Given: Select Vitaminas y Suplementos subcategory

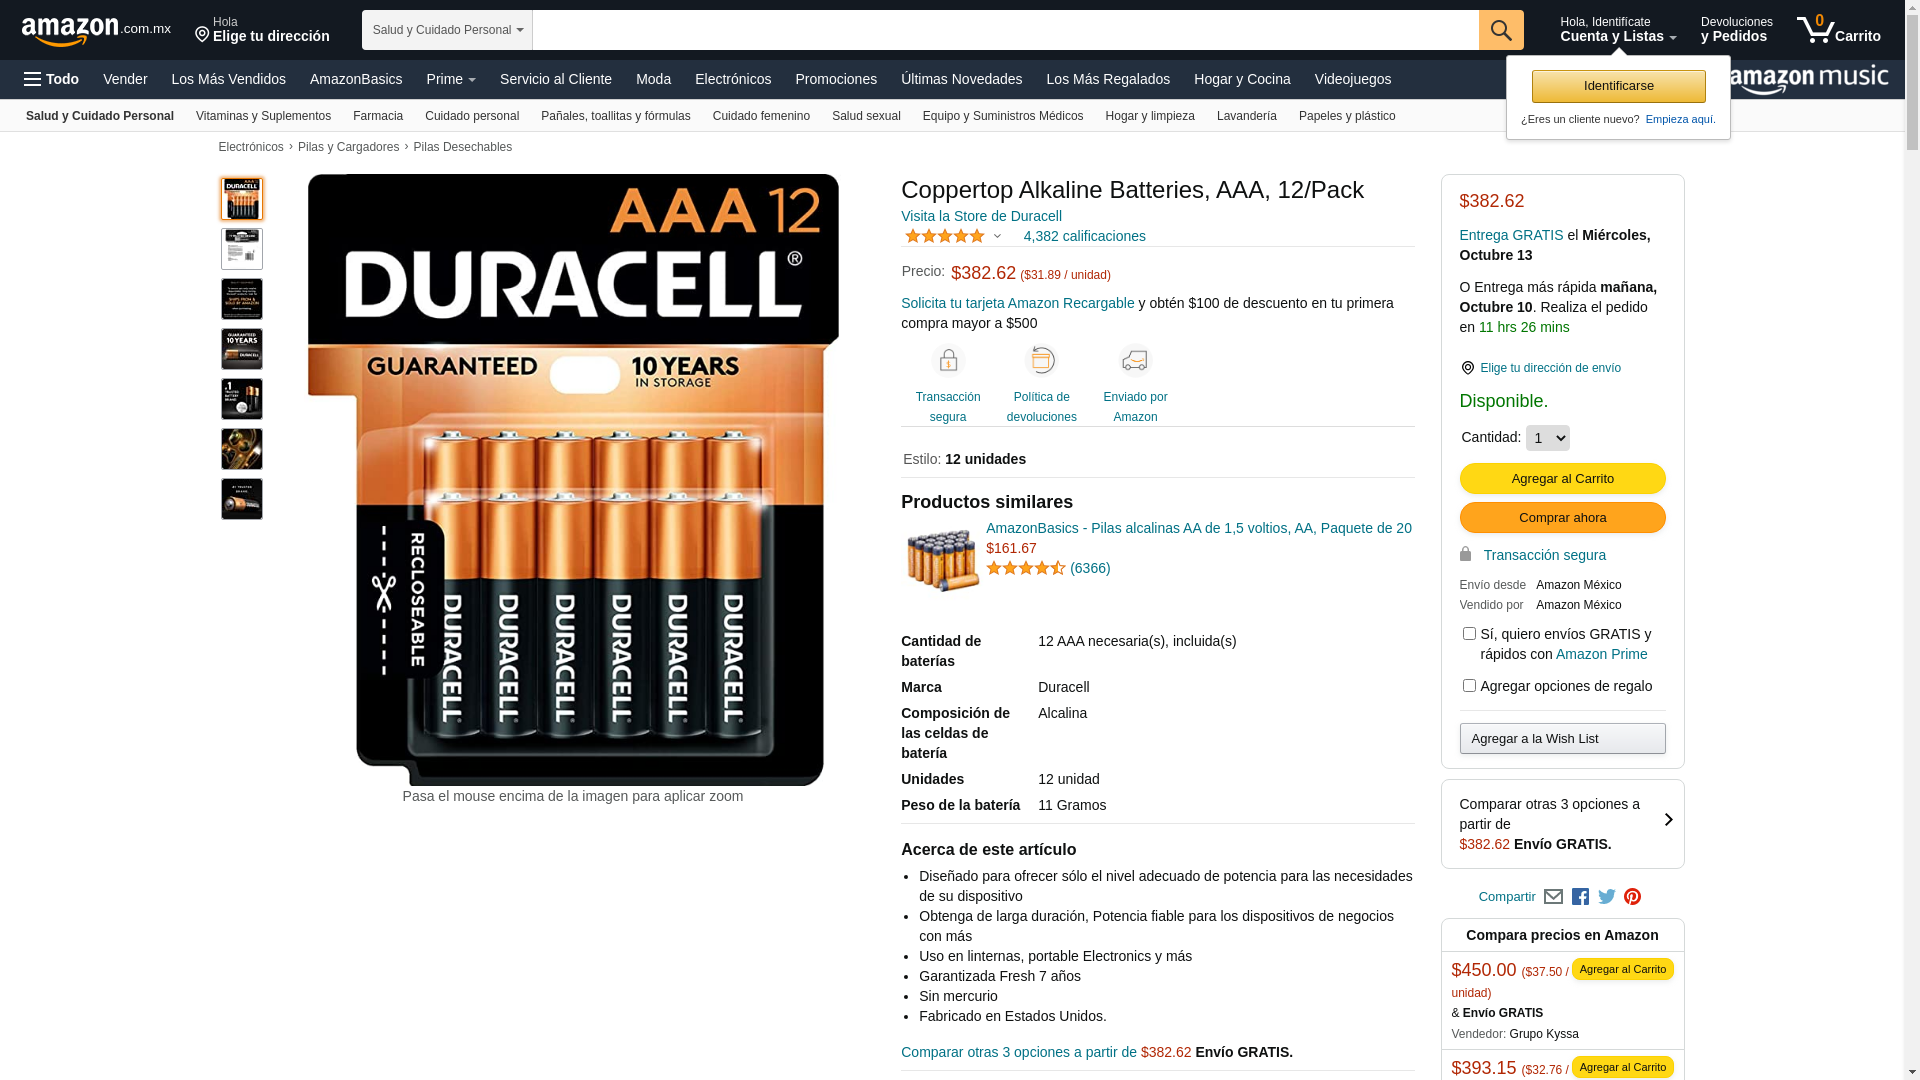Looking at the screenshot, I should tap(263, 116).
